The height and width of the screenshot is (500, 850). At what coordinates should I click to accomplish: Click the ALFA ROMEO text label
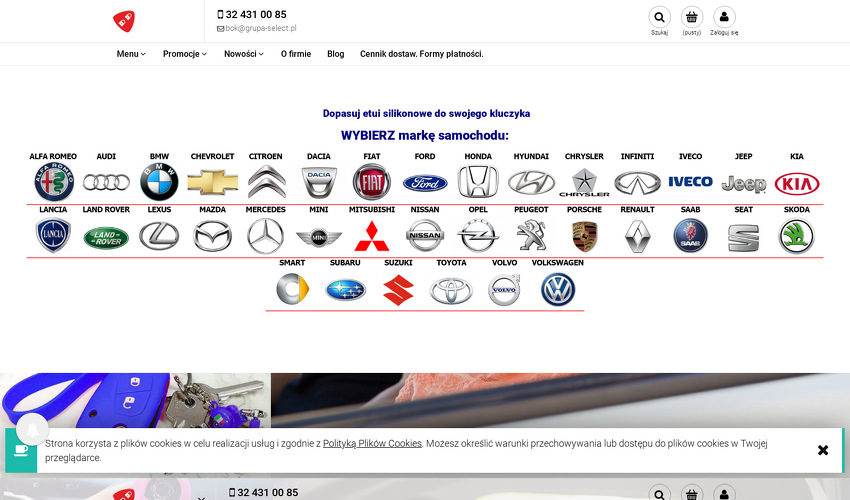[x=53, y=156]
